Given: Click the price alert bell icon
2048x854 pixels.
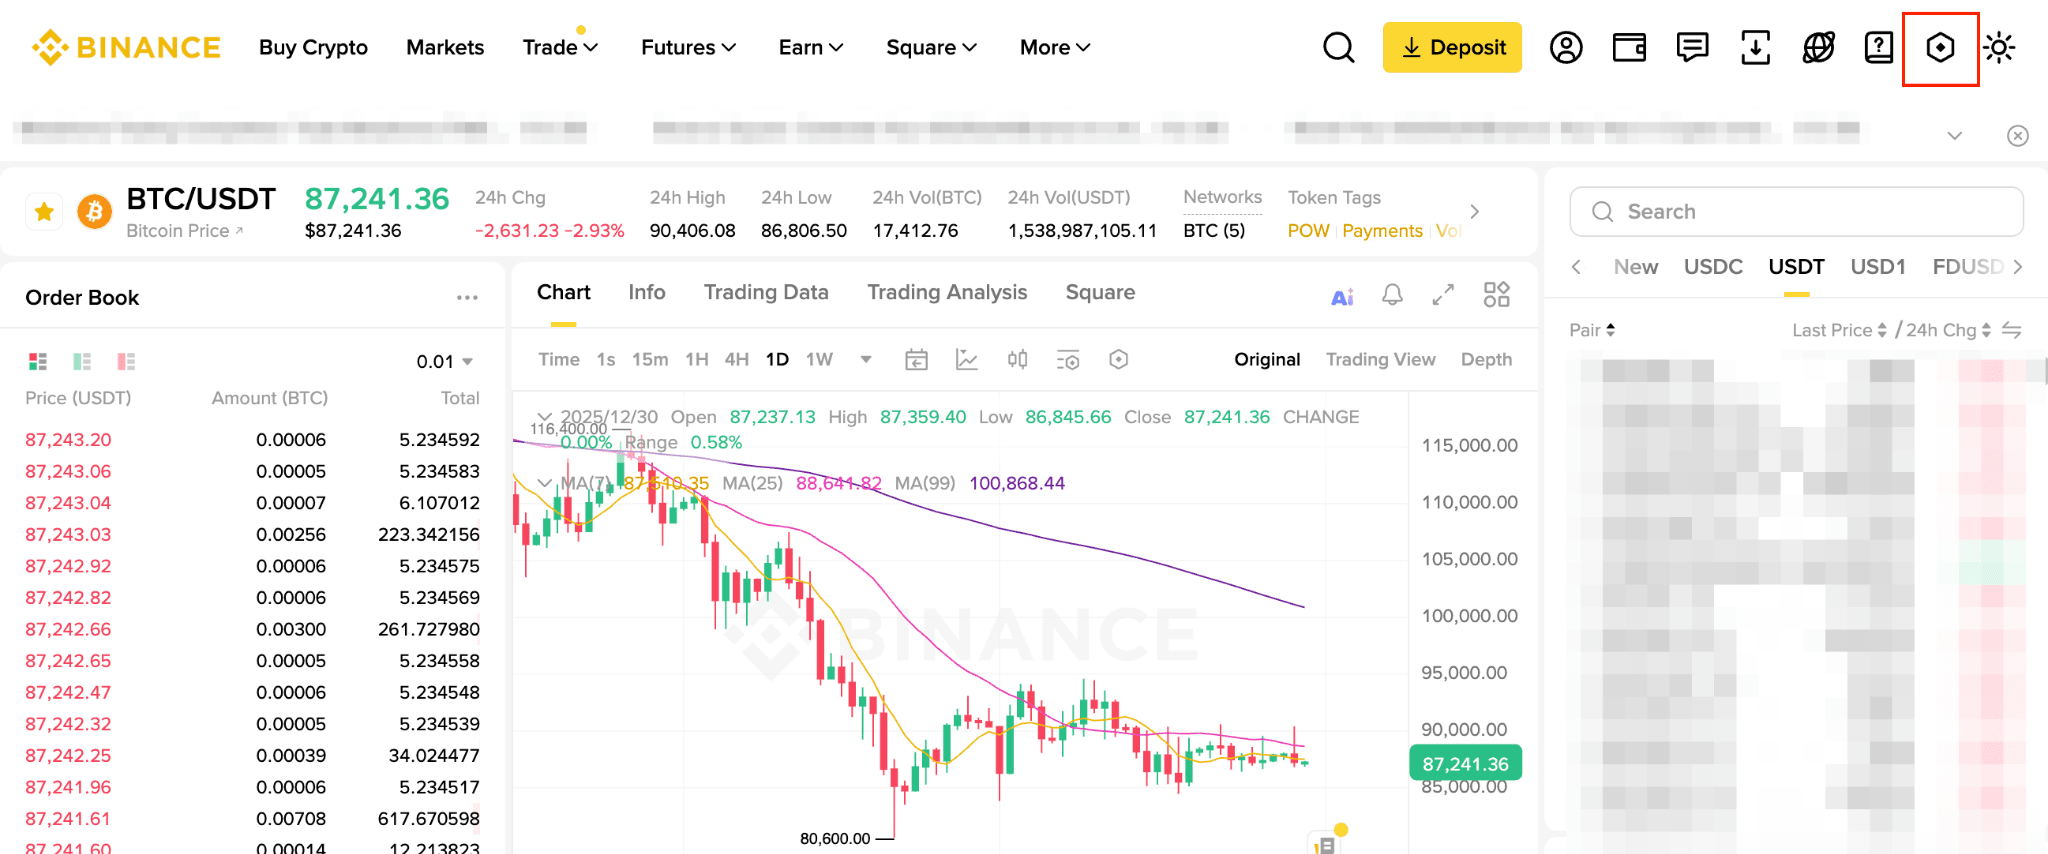Looking at the screenshot, I should click(1392, 295).
